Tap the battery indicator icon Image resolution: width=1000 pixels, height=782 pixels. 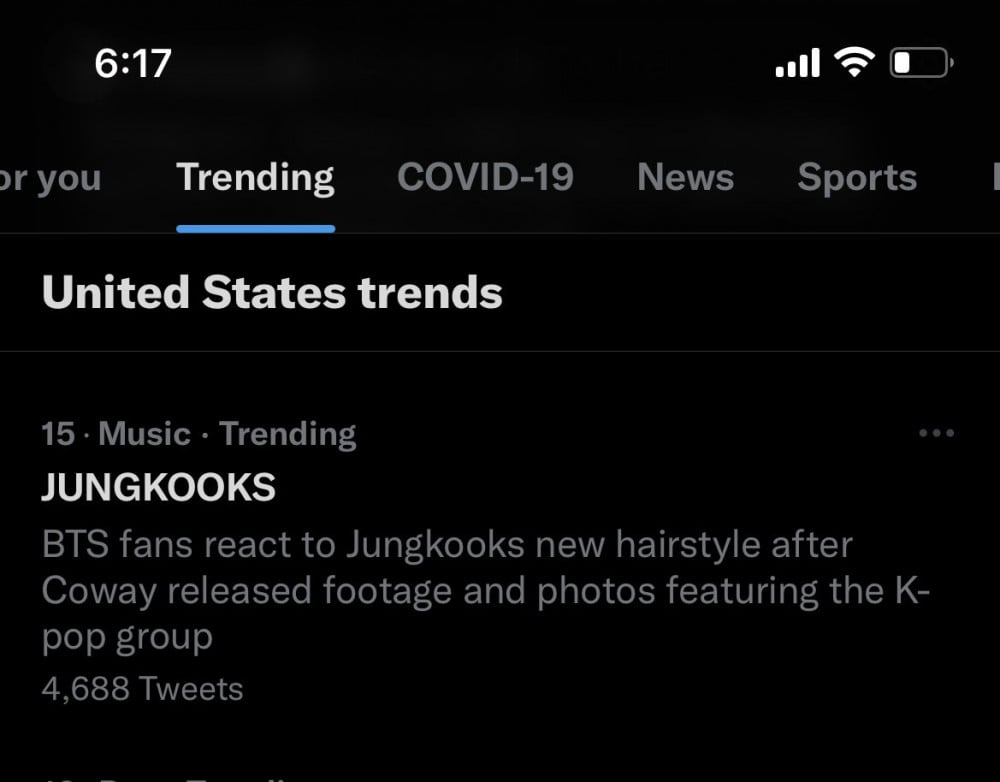coord(921,64)
